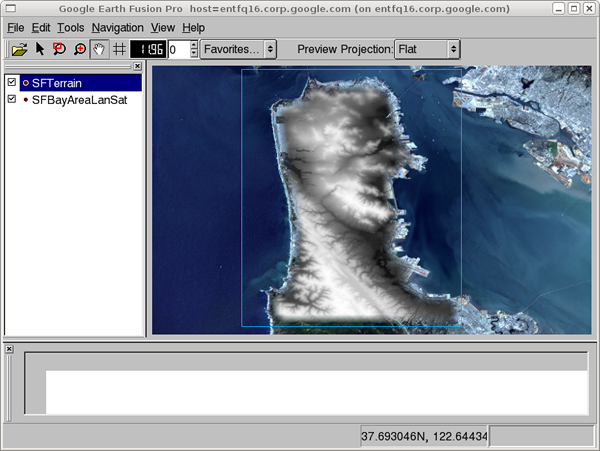Expand the Preview Projection Flat dropdown
Viewport: 600px width, 451px height.
(x=427, y=49)
